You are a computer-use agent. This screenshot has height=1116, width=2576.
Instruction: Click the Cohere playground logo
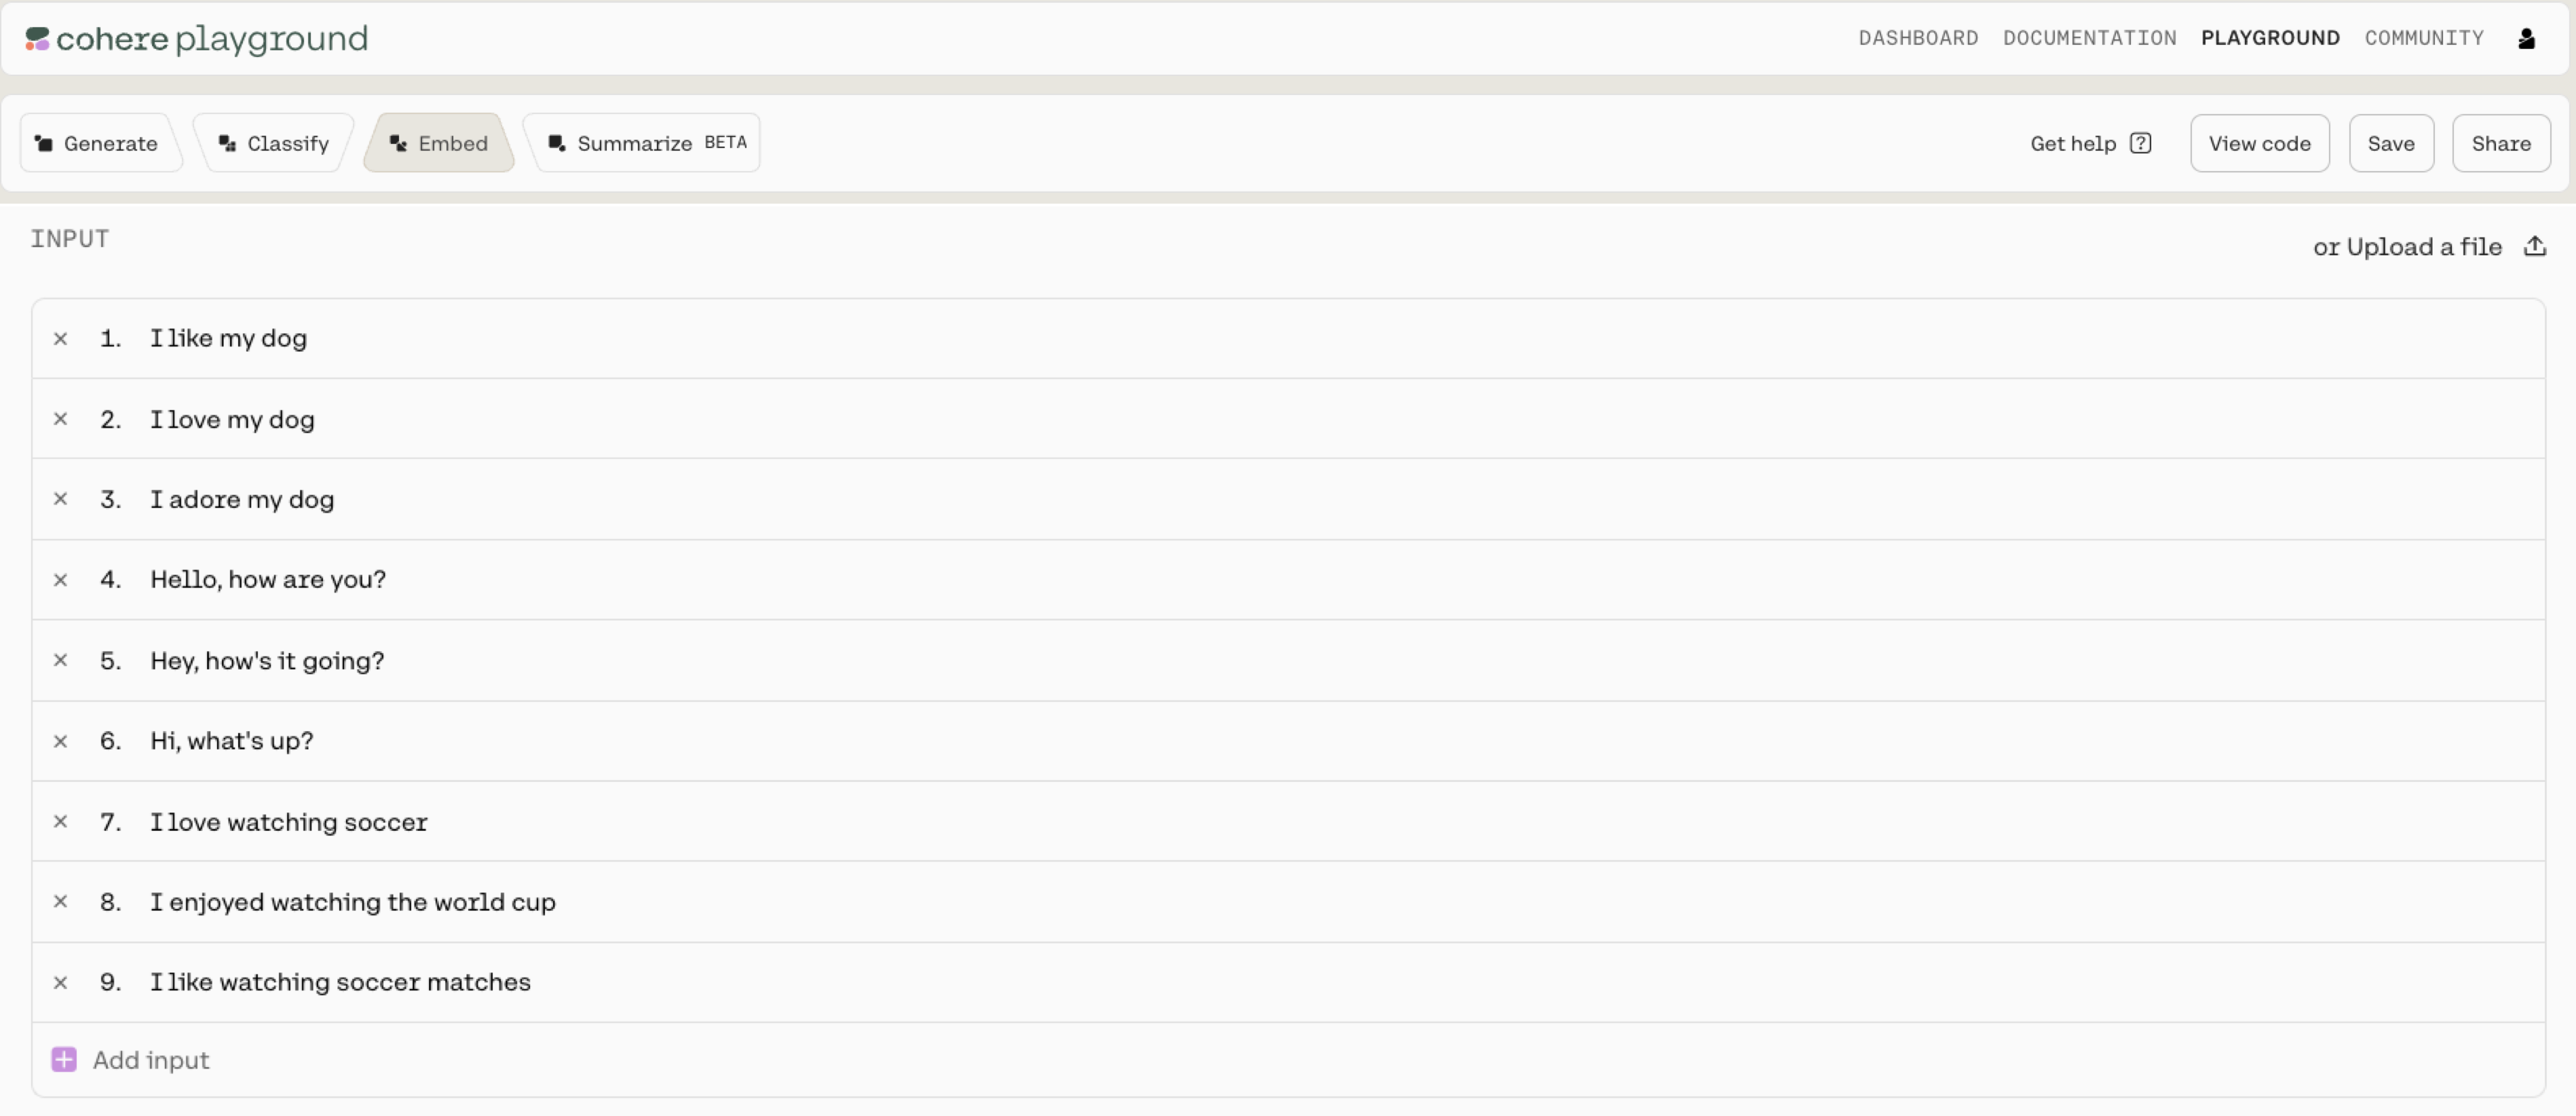[197, 38]
